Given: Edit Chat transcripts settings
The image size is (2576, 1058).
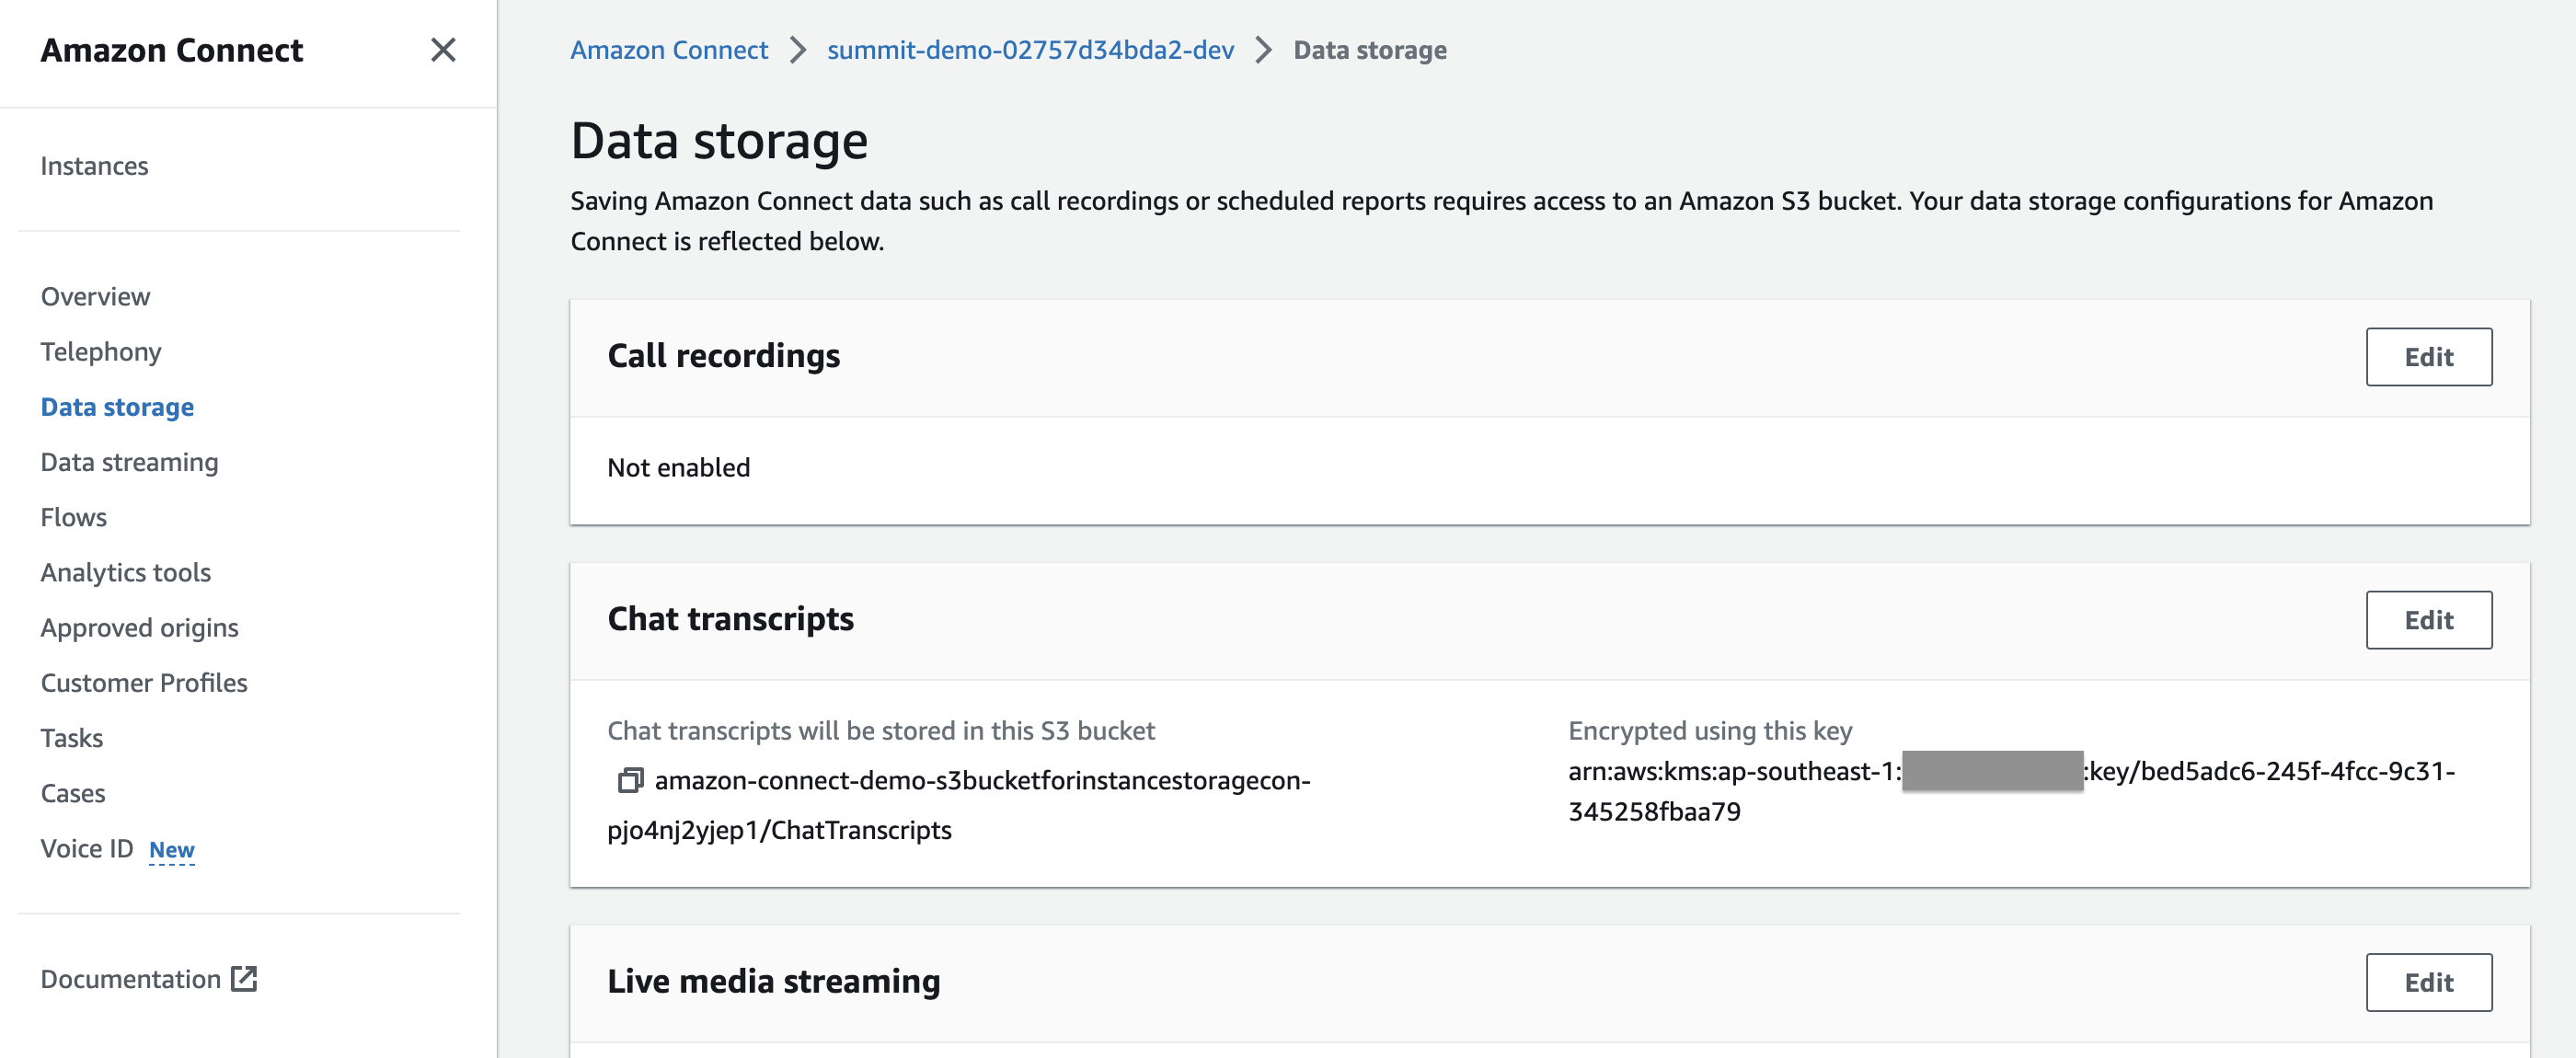Looking at the screenshot, I should tap(2428, 620).
